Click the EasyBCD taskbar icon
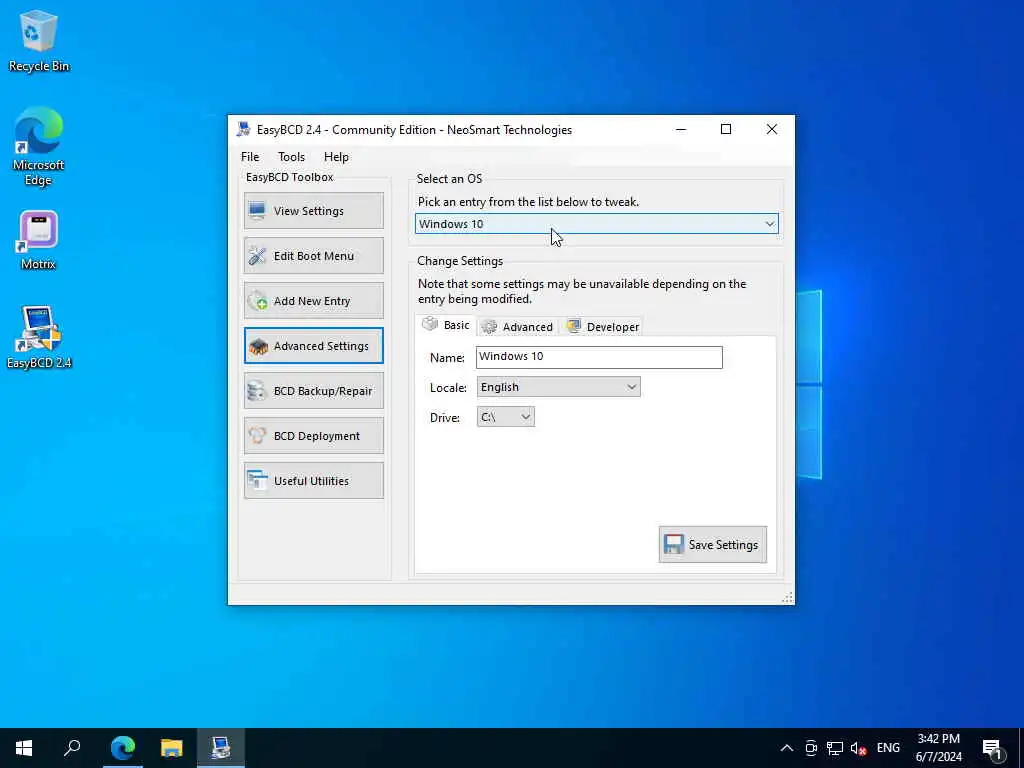This screenshot has width=1024, height=768. coord(221,748)
